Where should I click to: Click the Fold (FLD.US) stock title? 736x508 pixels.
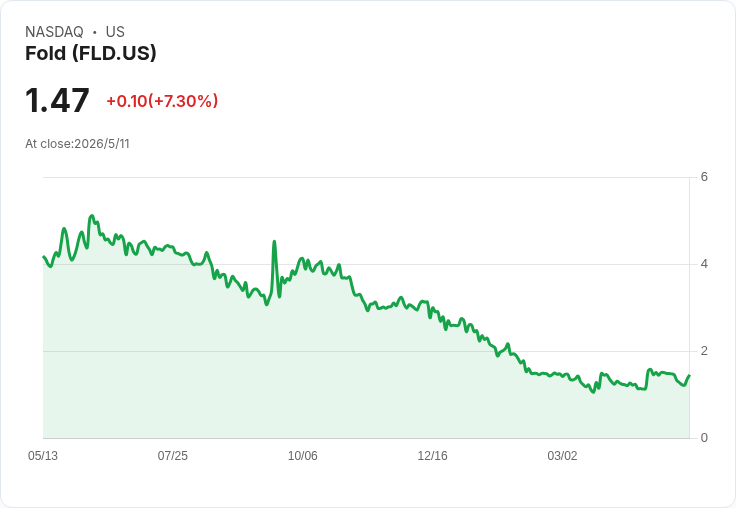click(91, 53)
